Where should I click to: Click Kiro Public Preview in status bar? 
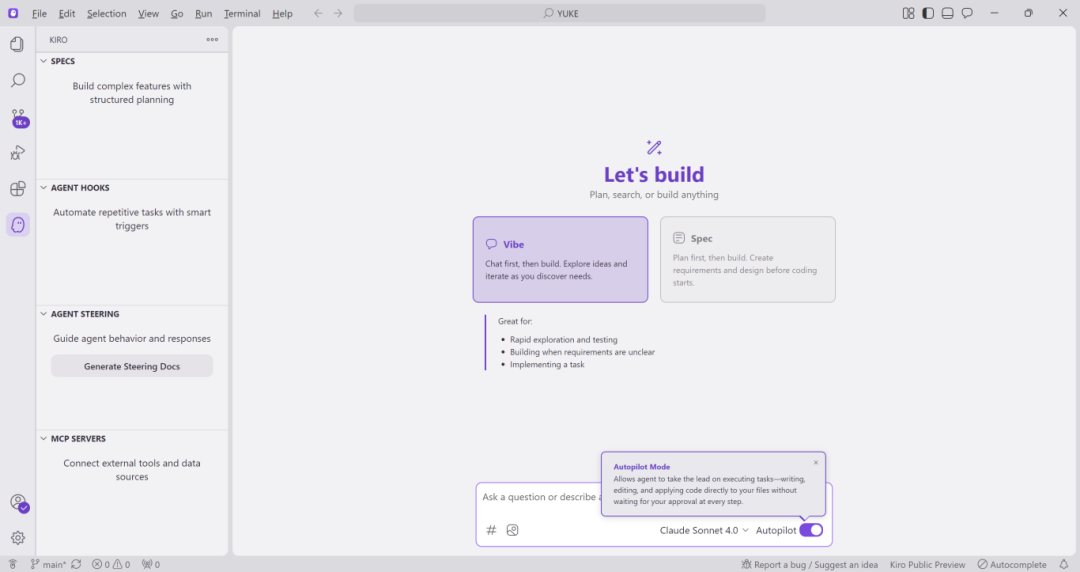pyautogui.click(x=927, y=564)
